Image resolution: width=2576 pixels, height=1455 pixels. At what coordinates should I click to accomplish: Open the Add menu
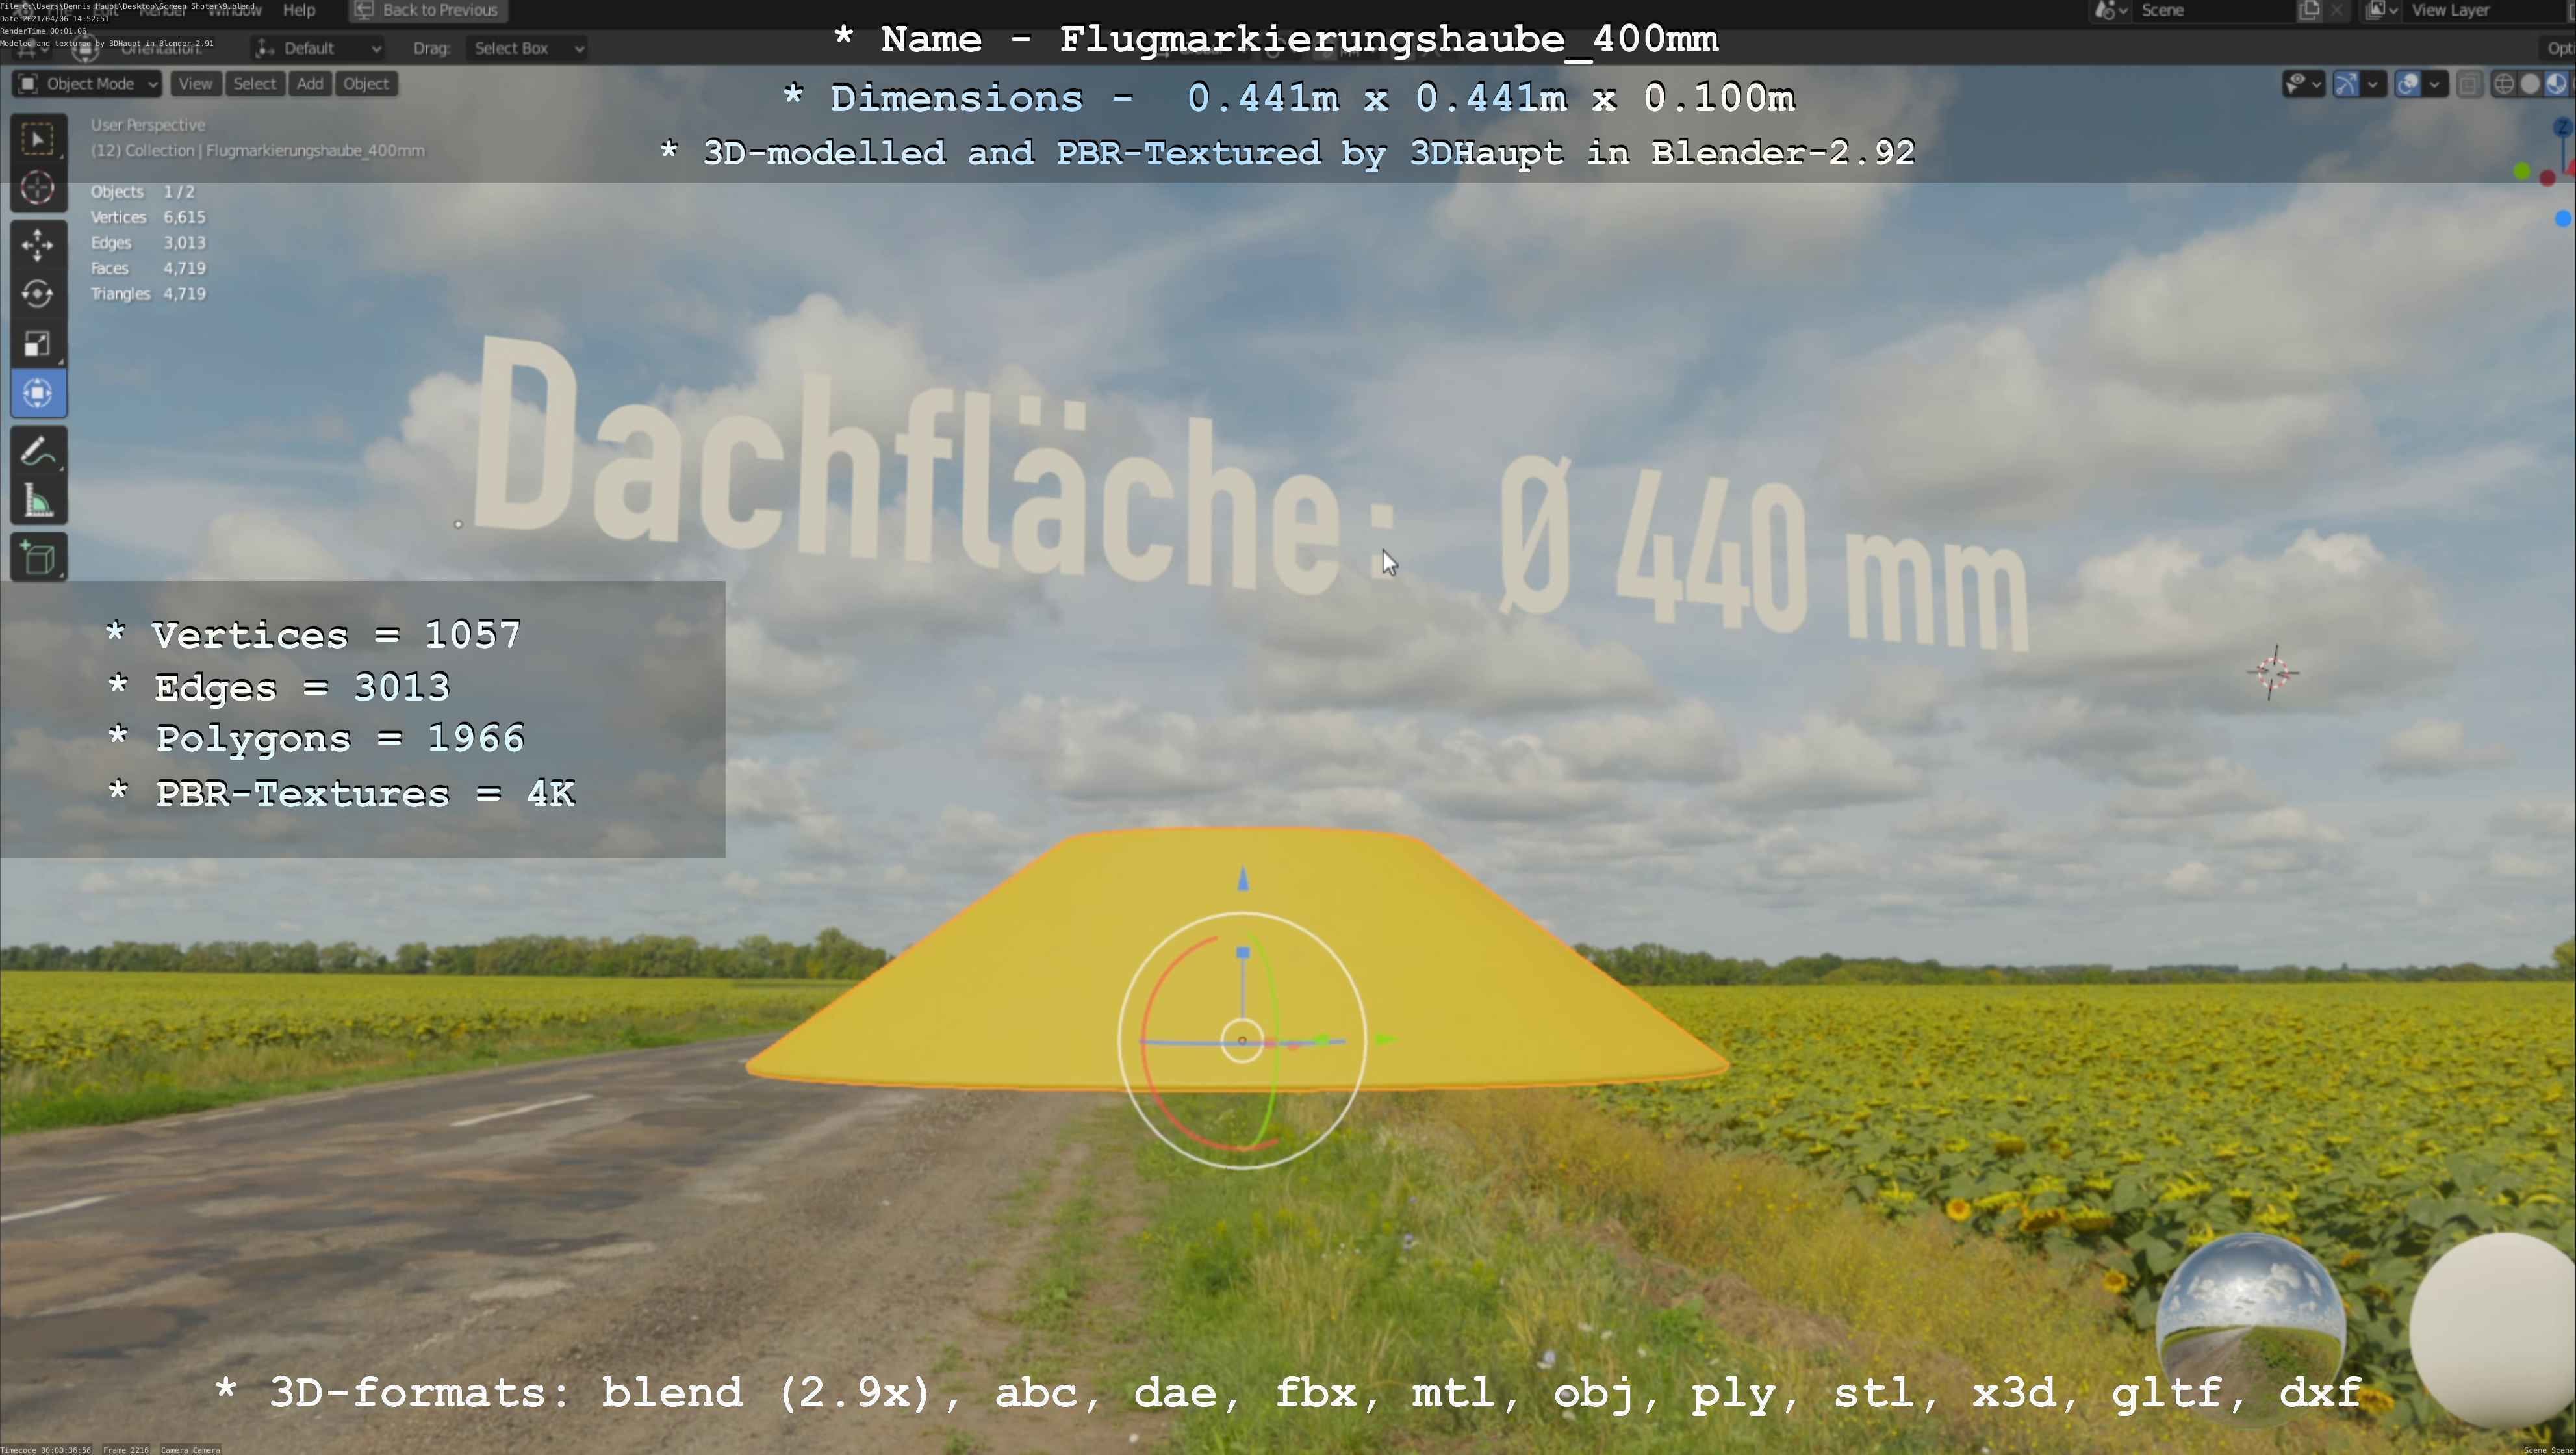point(310,84)
